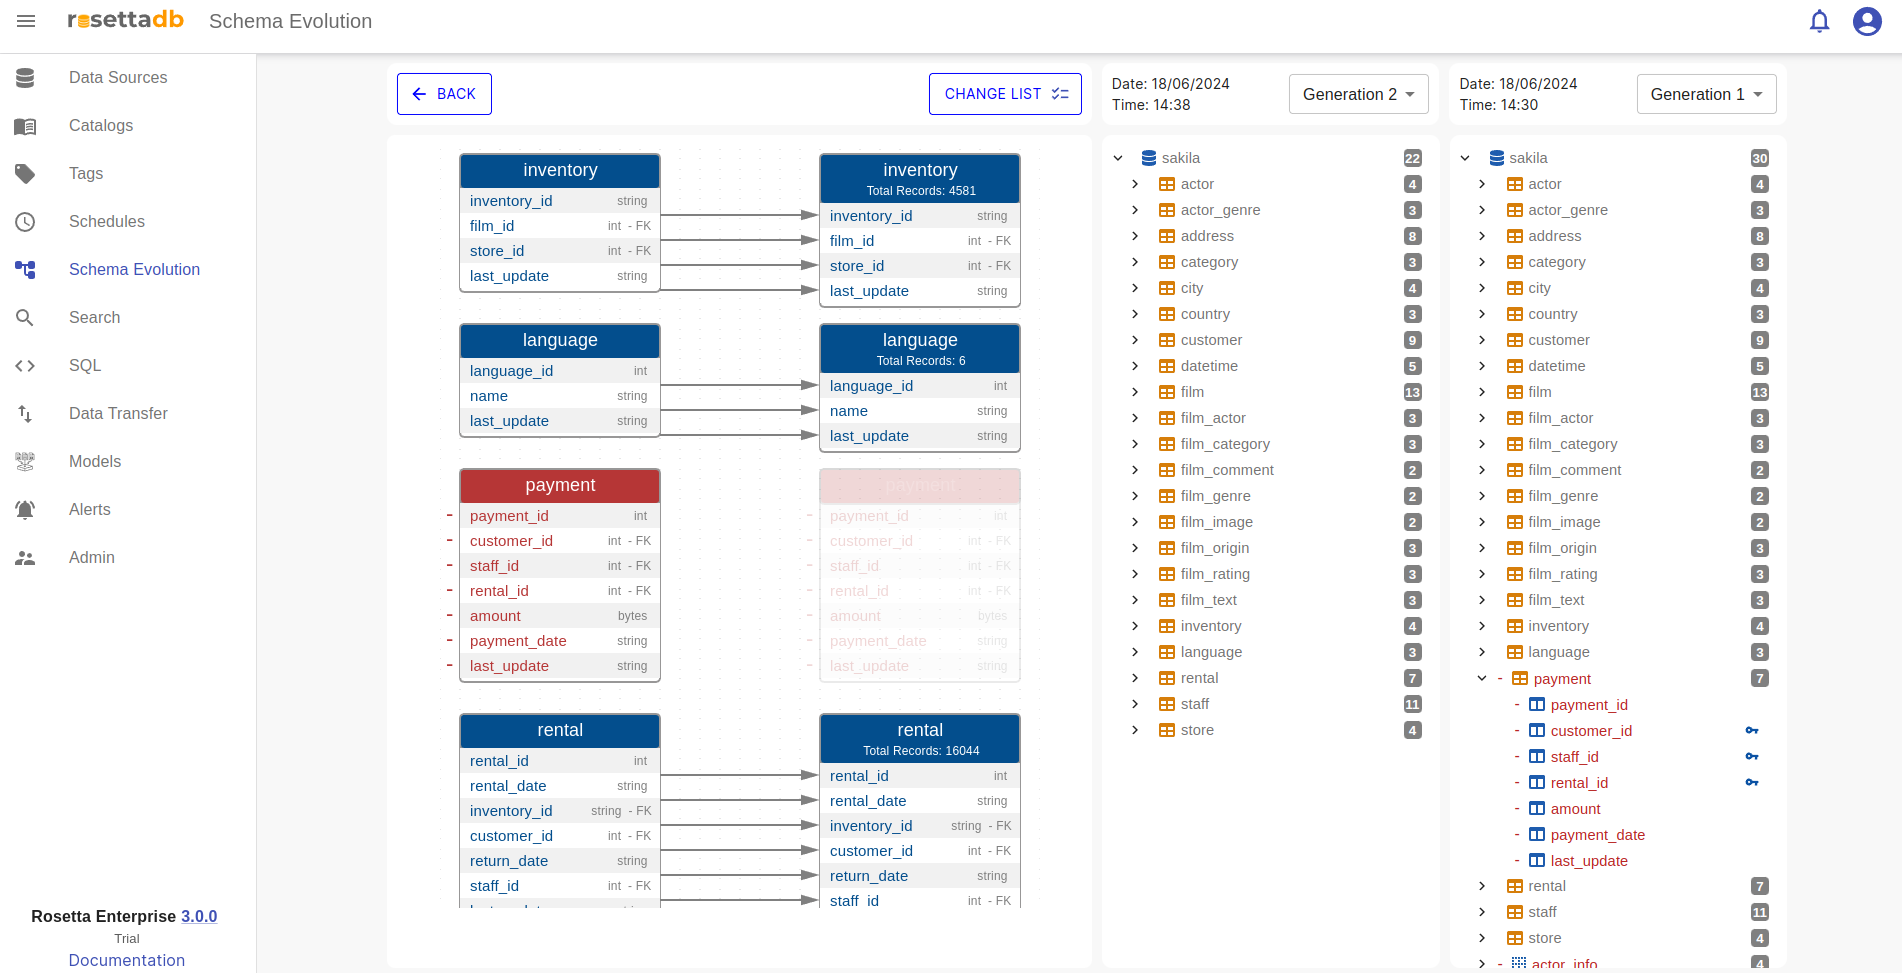The image size is (1902, 973).
Task: Click the Schedules clock icon
Action: click(x=26, y=222)
